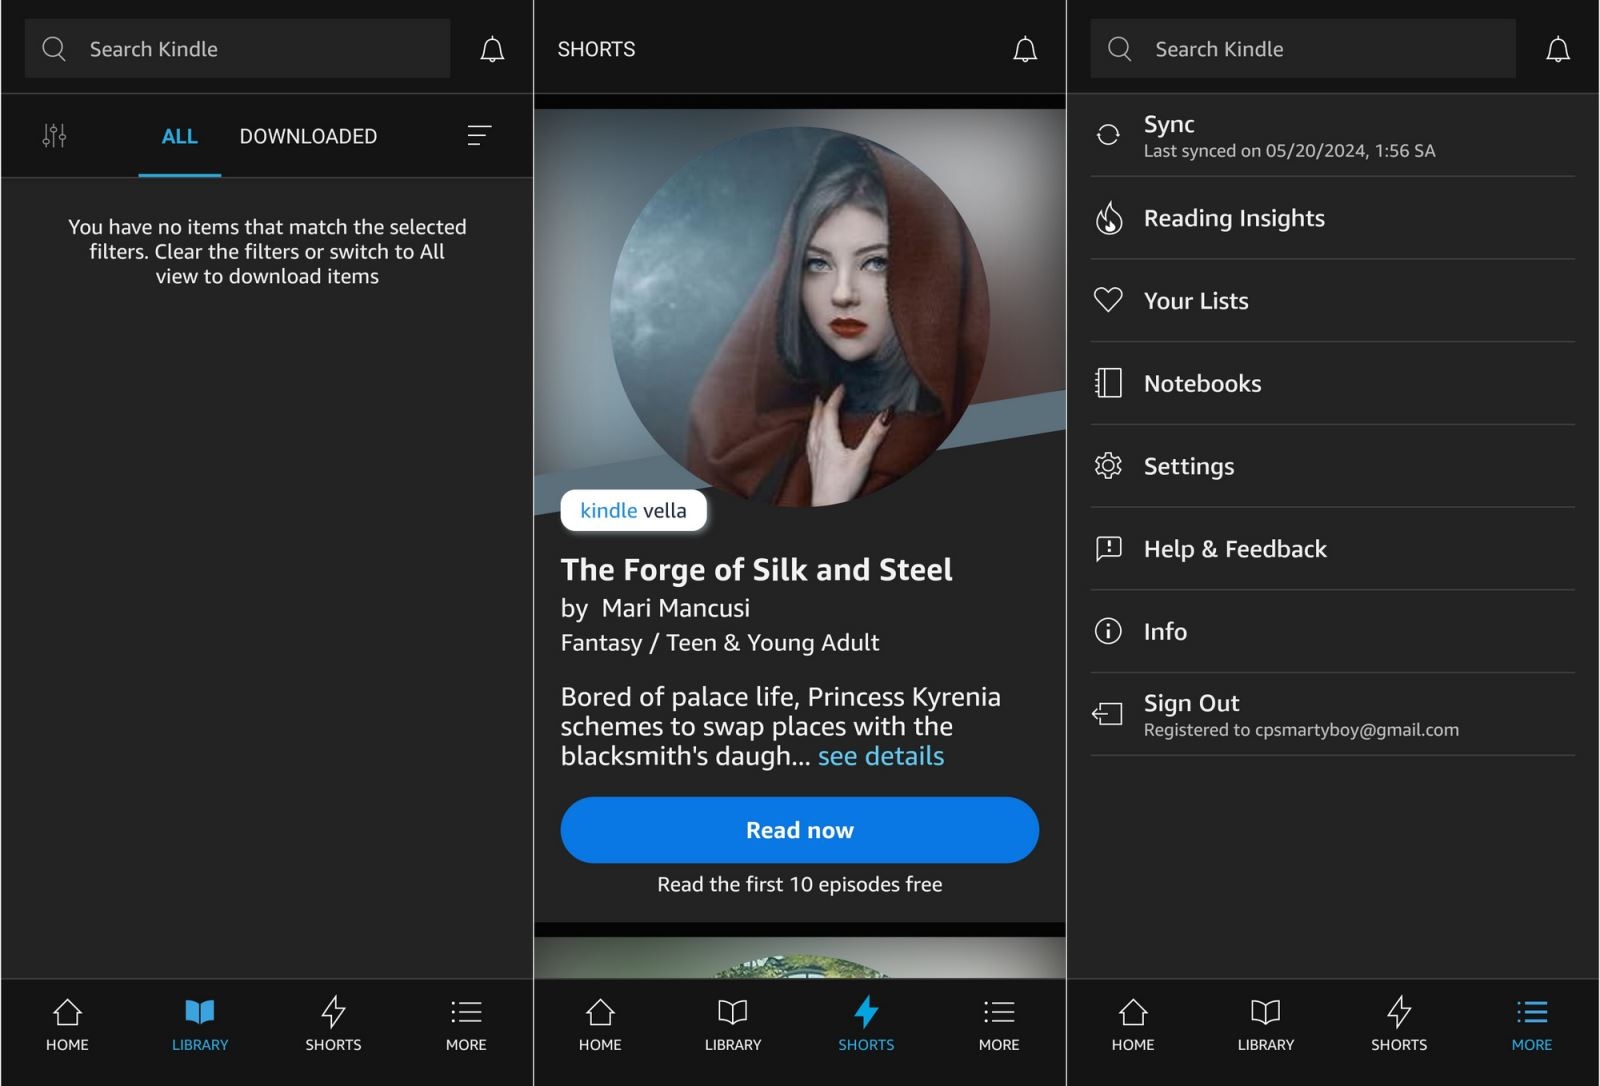Tap the Settings gear icon
Image resolution: width=1600 pixels, height=1086 pixels.
coord(1108,466)
